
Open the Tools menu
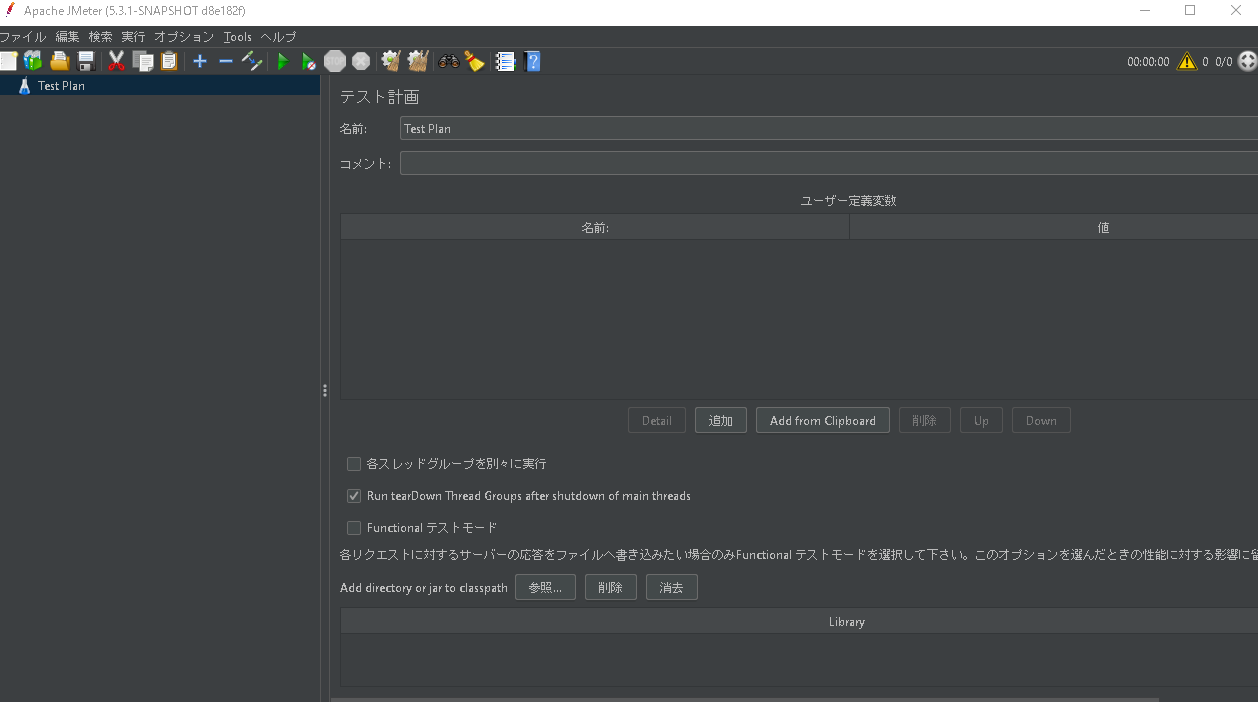tap(238, 37)
